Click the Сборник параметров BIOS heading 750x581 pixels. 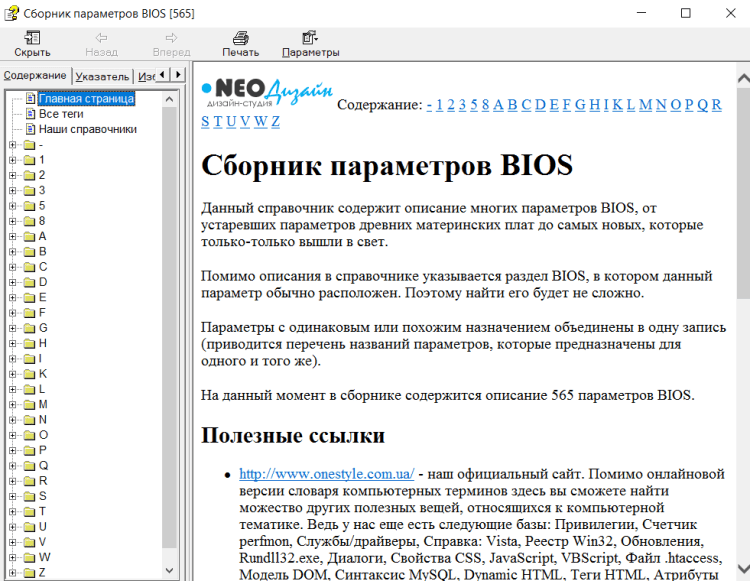pos(387,165)
